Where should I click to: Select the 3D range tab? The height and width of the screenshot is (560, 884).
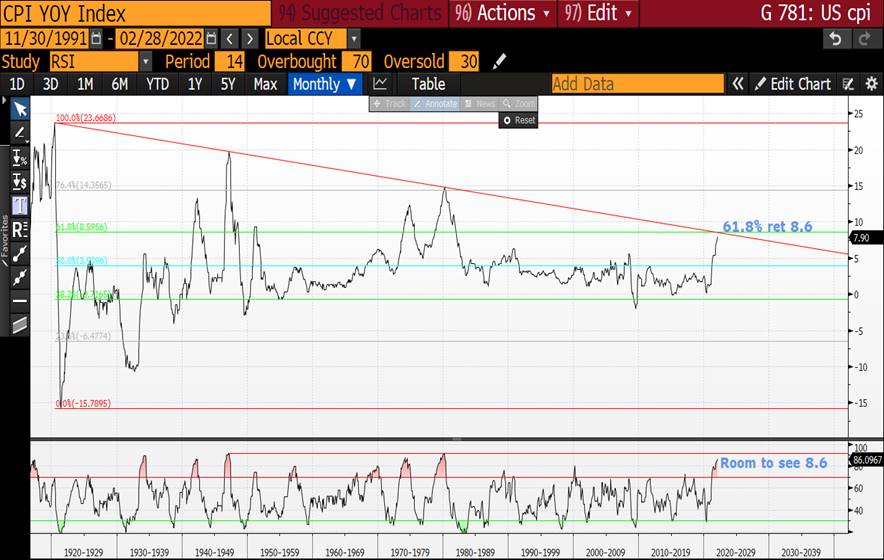[x=51, y=84]
